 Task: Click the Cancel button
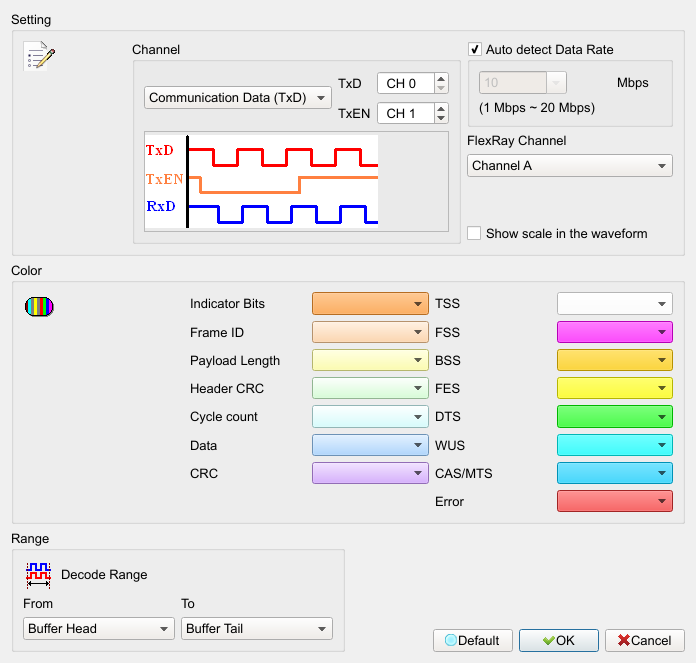pyautogui.click(x=645, y=640)
